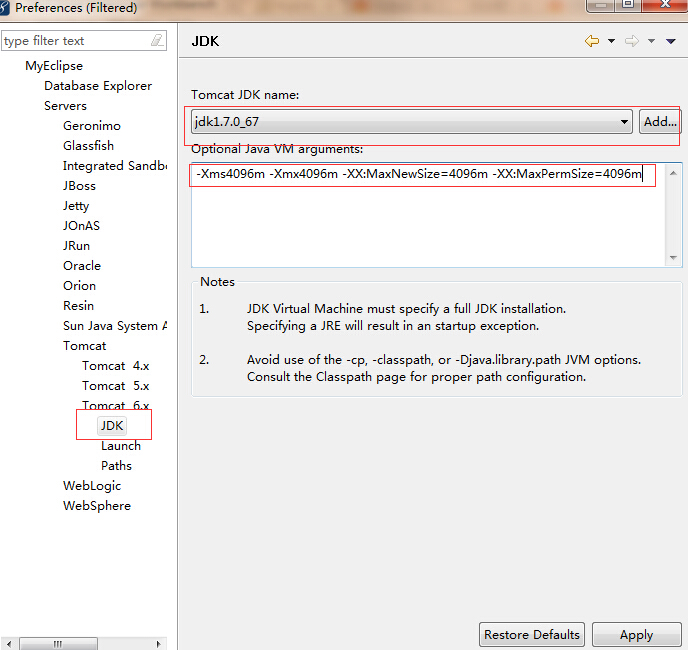The width and height of the screenshot is (688, 650).
Task: Select Geronimo server entry
Action: pyautogui.click(x=92, y=126)
